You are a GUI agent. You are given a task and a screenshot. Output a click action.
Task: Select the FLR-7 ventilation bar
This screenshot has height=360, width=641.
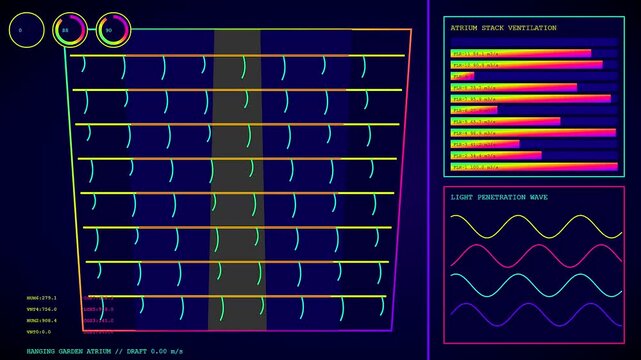tap(531, 98)
